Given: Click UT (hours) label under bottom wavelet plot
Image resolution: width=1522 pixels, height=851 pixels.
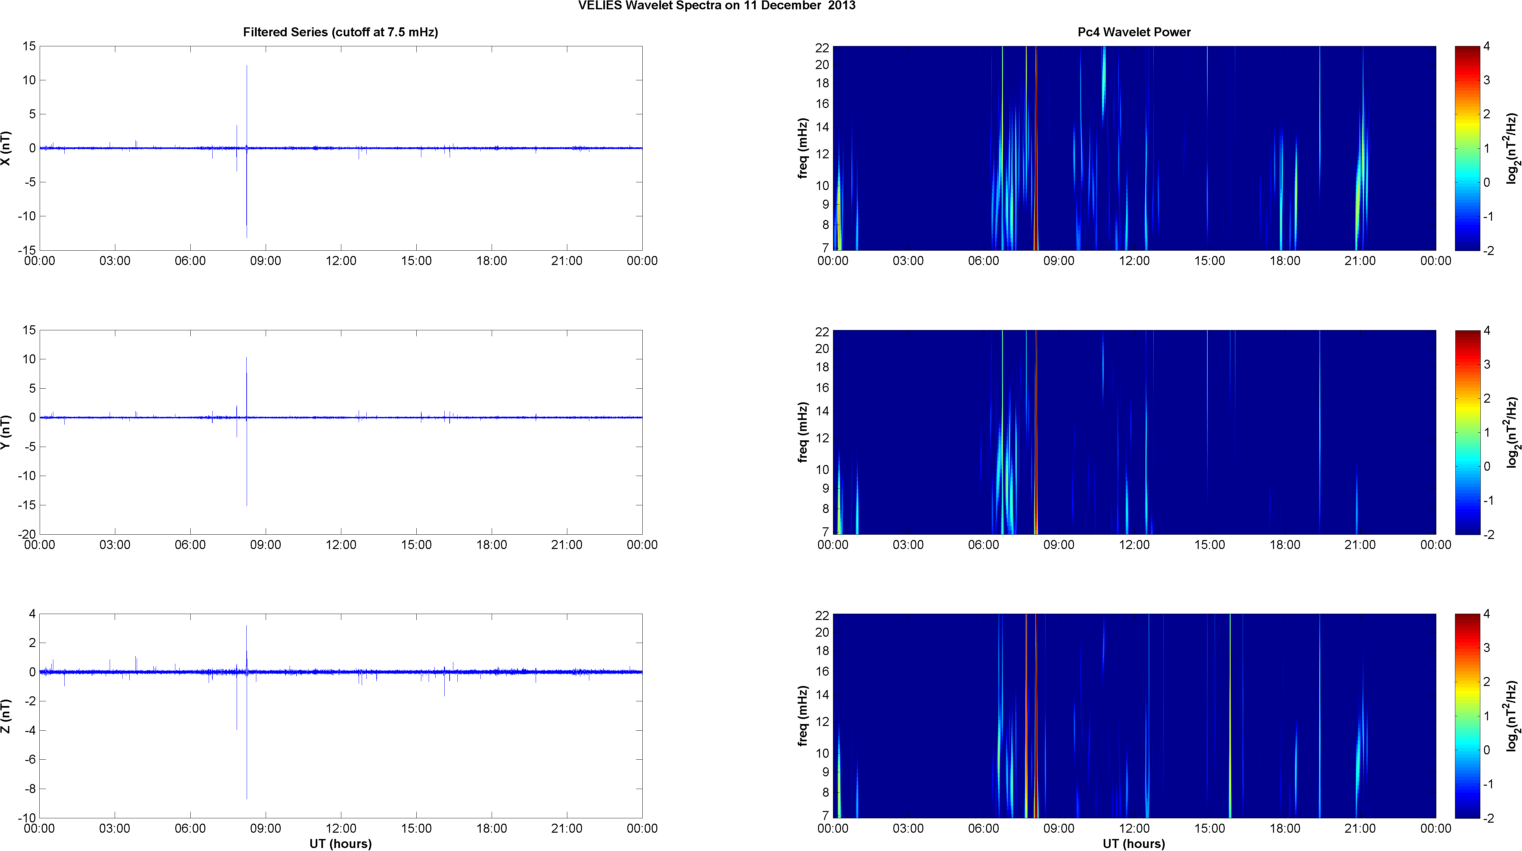Looking at the screenshot, I should pyautogui.click(x=1133, y=844).
